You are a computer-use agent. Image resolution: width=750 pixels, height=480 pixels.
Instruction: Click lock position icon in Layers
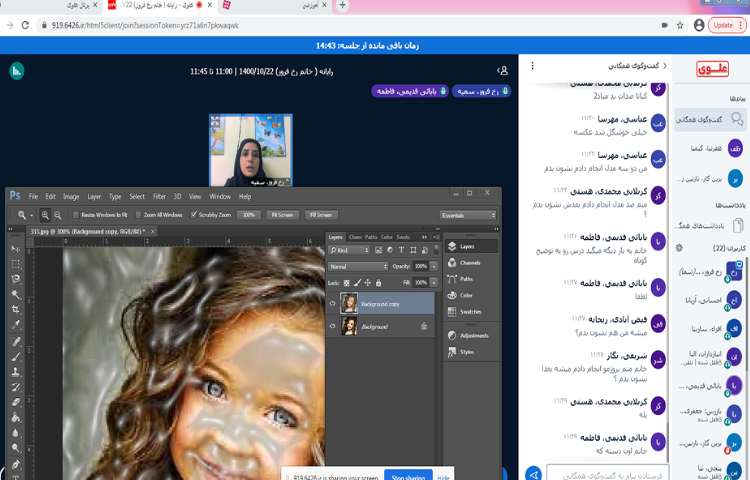point(367,283)
